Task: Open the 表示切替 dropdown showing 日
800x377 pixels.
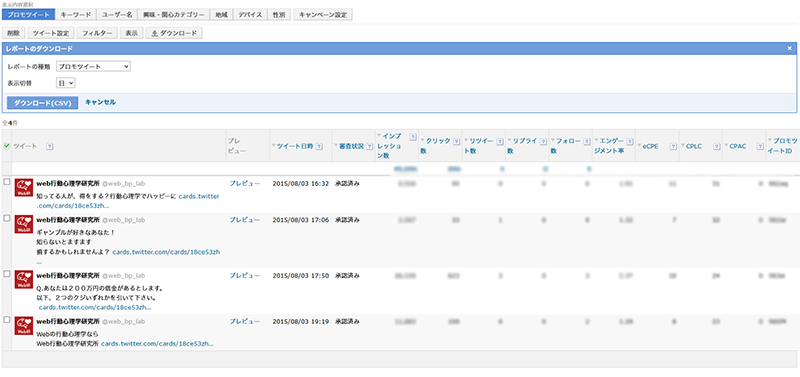Action: click(x=65, y=82)
